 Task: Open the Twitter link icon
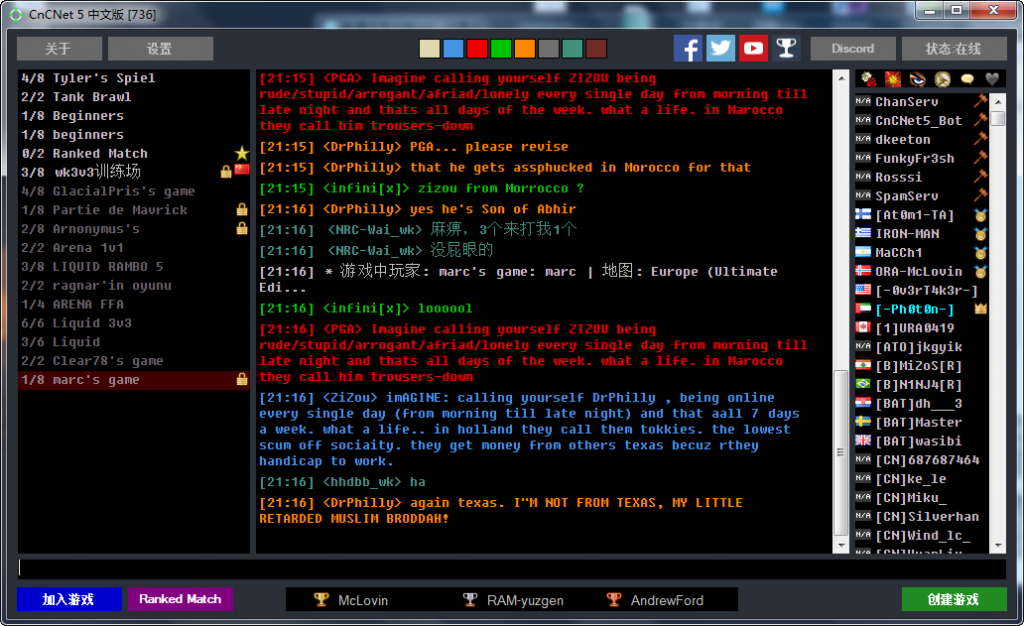click(721, 48)
